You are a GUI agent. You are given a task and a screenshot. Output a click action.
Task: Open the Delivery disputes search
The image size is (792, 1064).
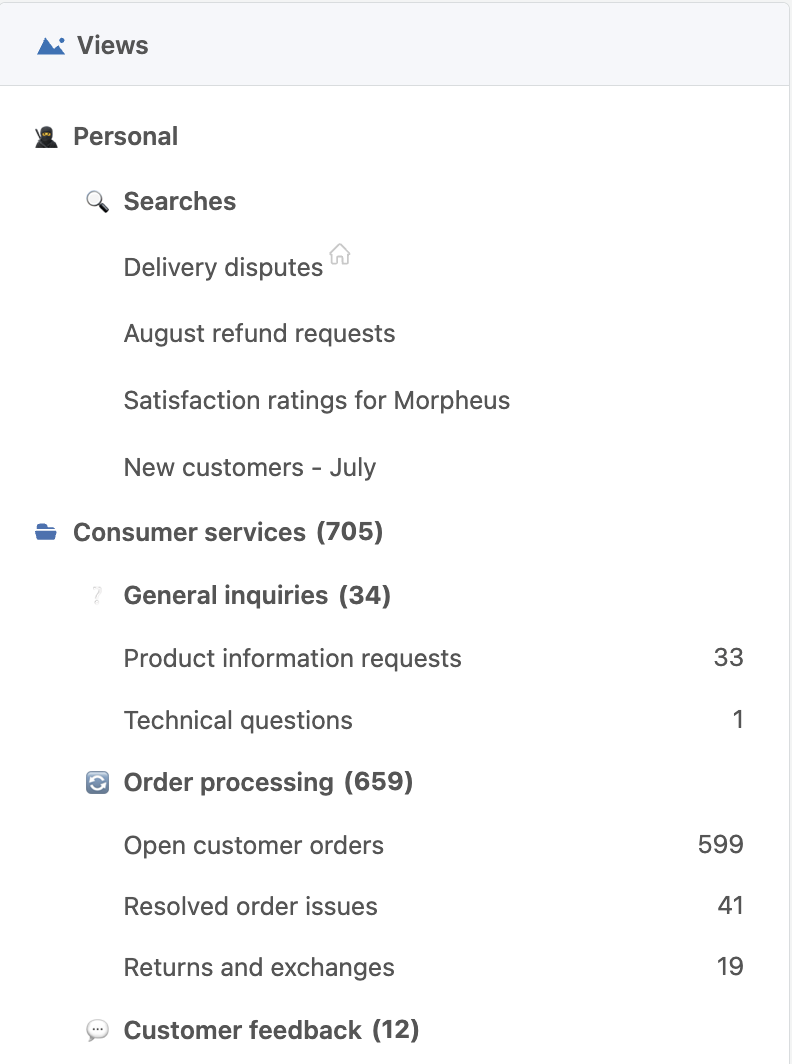tap(223, 267)
